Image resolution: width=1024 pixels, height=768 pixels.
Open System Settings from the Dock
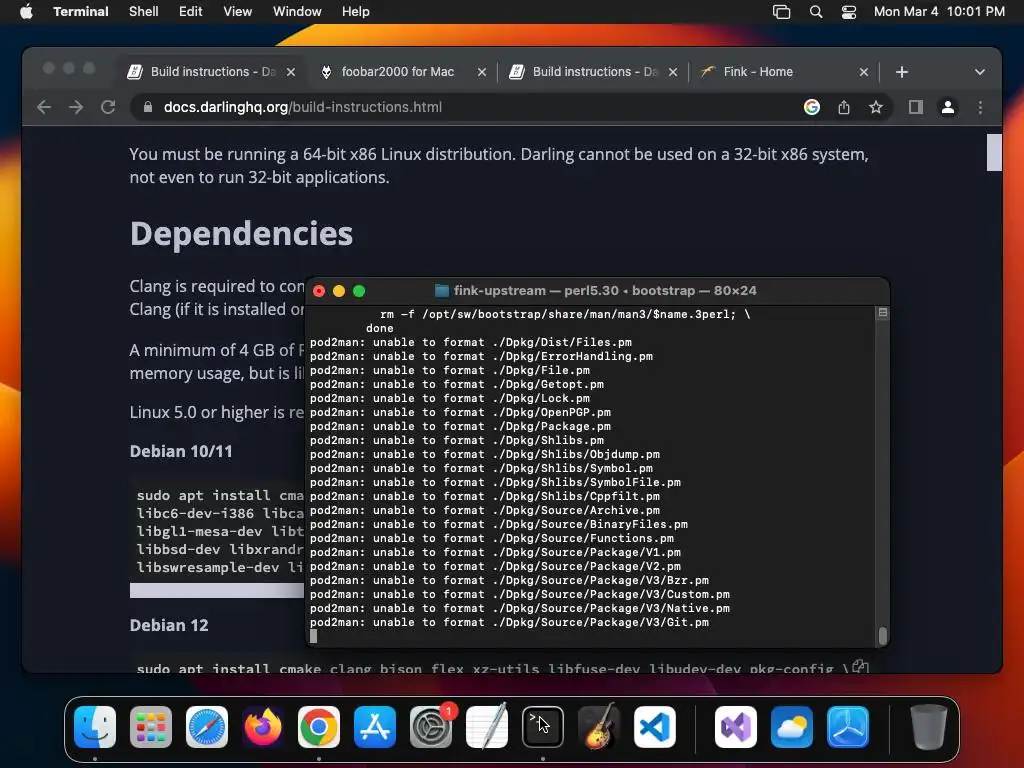pyautogui.click(x=431, y=727)
